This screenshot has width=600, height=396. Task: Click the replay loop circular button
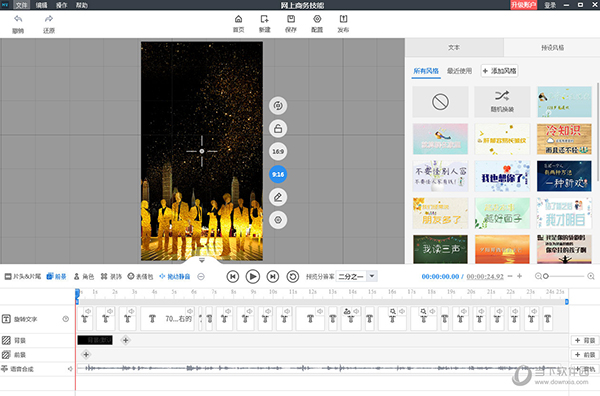coord(293,276)
